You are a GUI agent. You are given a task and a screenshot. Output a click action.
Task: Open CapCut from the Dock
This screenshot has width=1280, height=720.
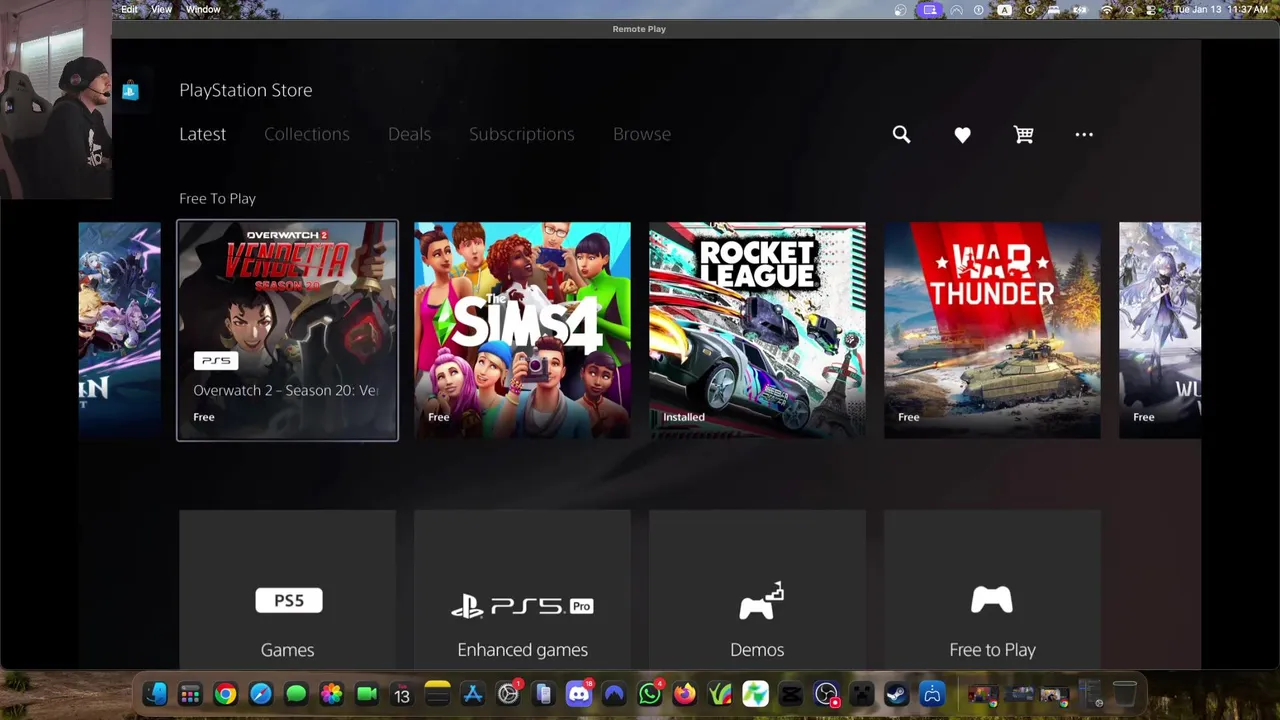coord(791,694)
